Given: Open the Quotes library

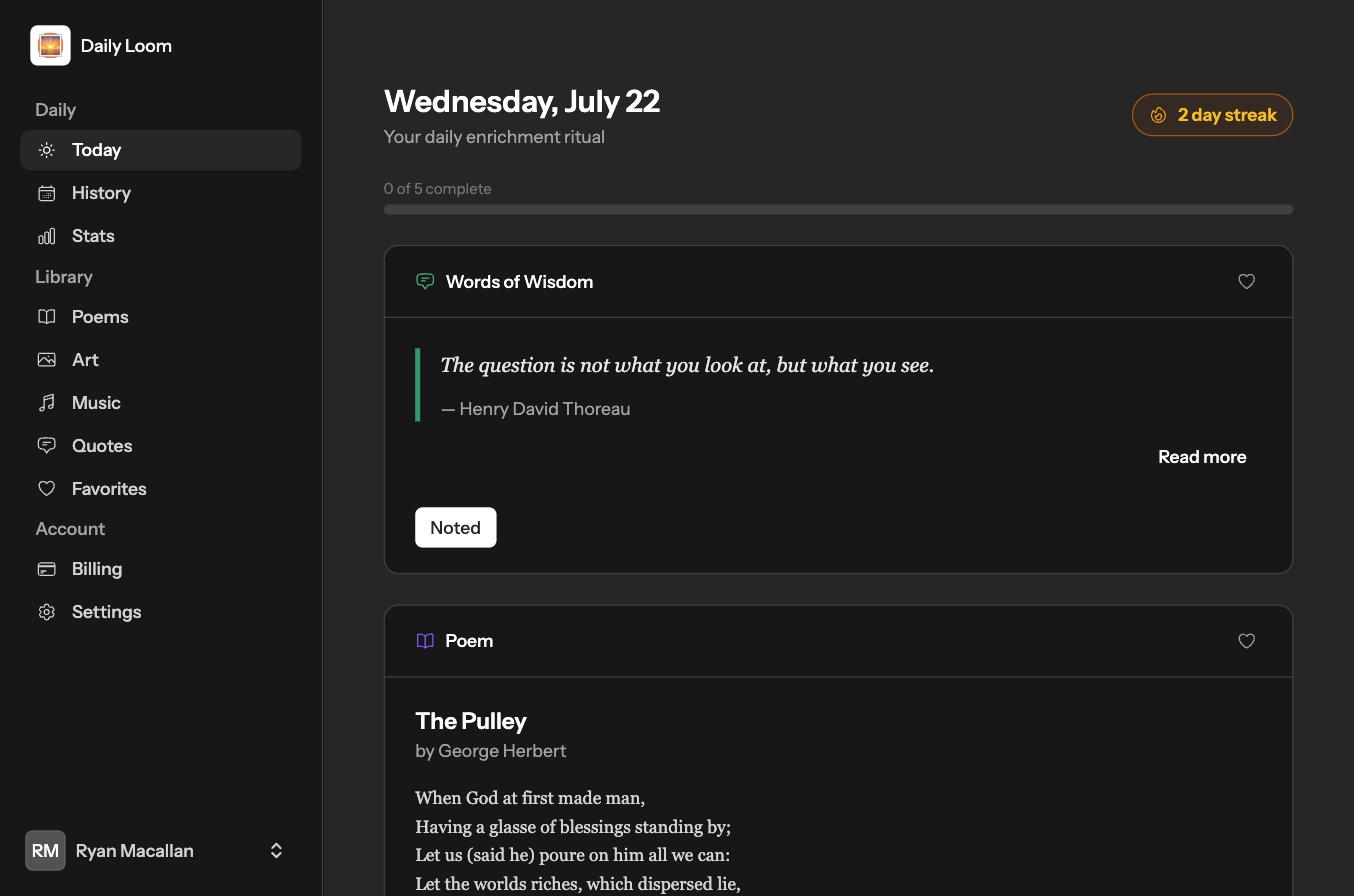Looking at the screenshot, I should click(x=161, y=446).
